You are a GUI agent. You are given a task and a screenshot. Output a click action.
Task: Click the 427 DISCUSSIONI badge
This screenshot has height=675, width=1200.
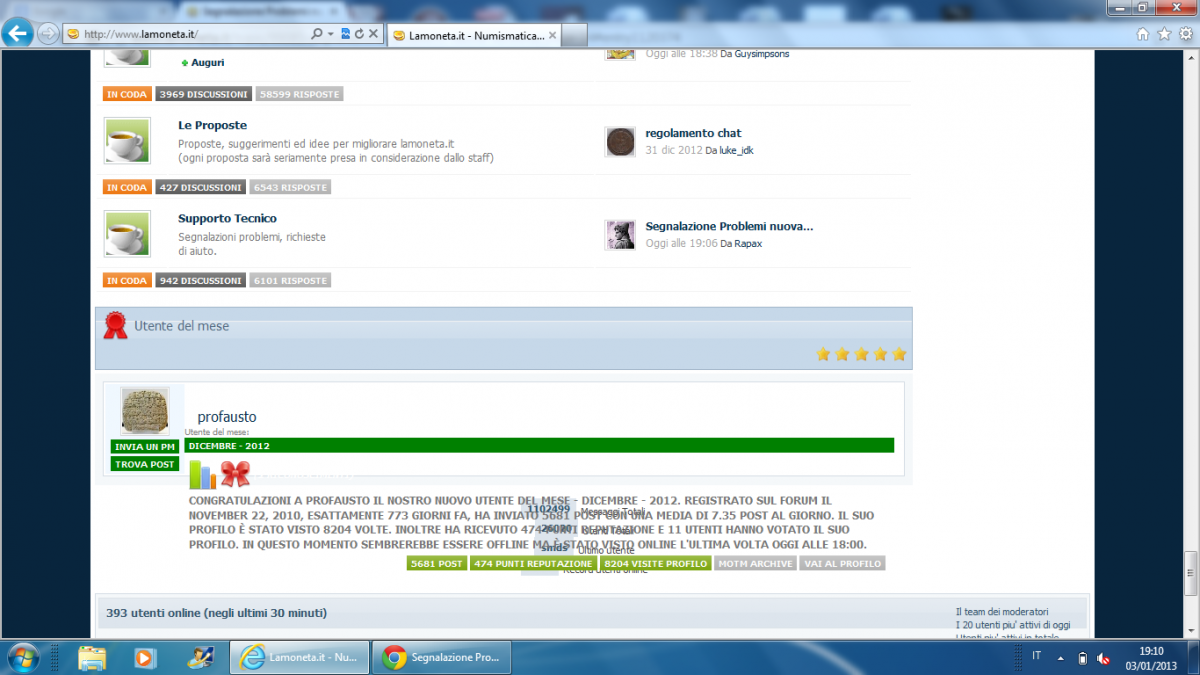[200, 187]
